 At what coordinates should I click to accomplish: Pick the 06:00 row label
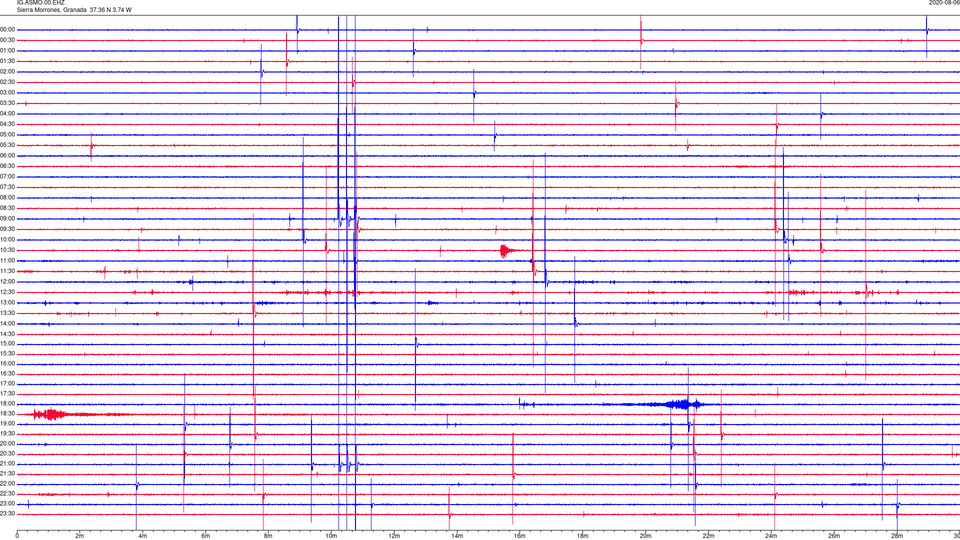point(8,156)
